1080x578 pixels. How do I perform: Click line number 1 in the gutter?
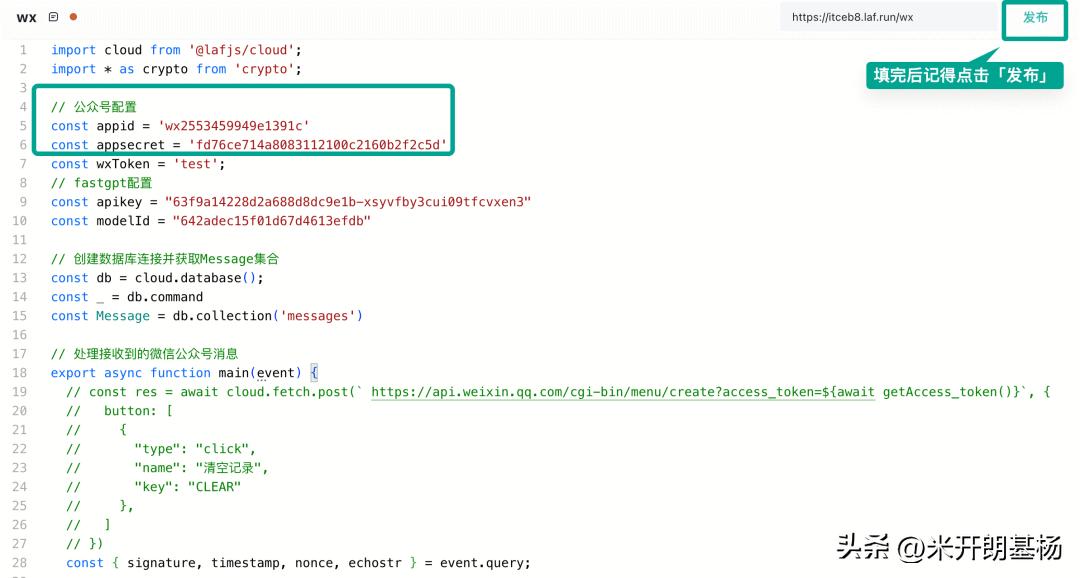click(23, 50)
